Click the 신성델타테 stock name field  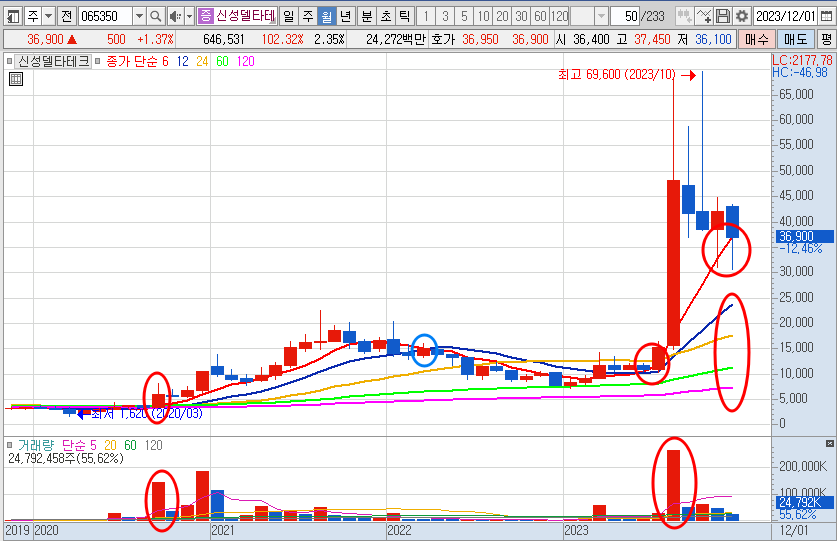[246, 17]
